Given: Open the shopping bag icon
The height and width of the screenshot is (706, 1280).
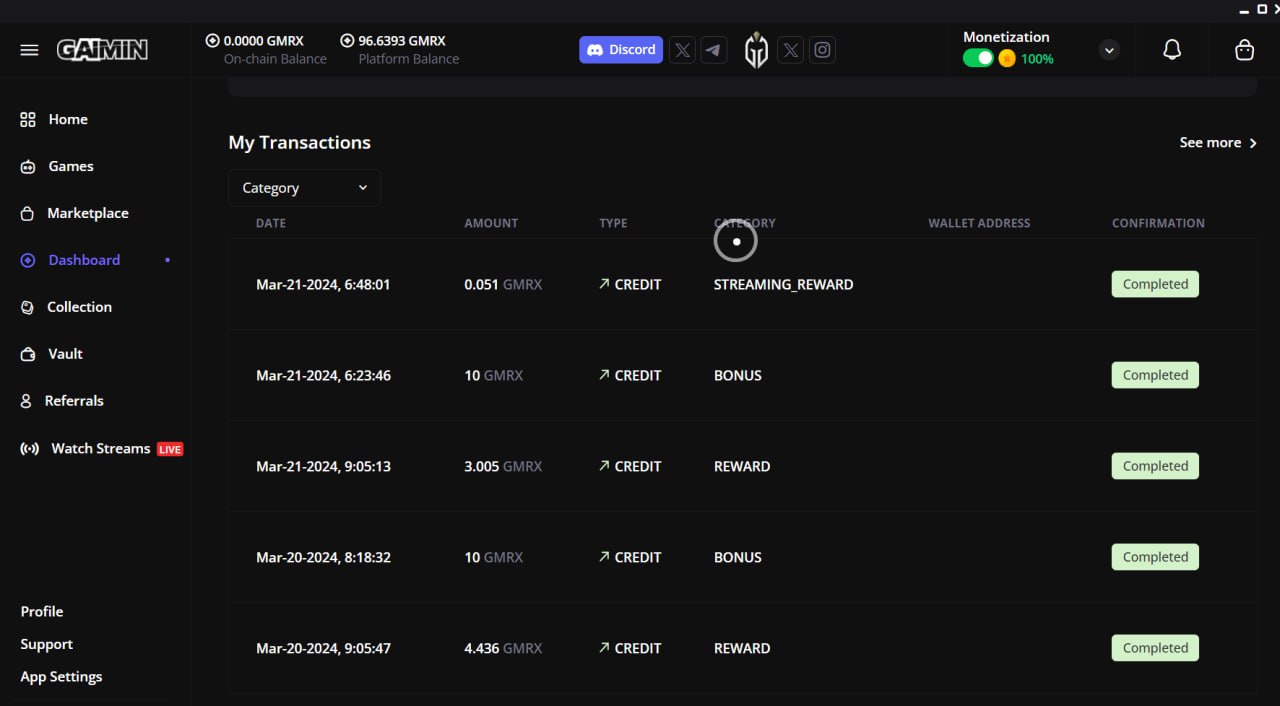Looking at the screenshot, I should 1244,50.
